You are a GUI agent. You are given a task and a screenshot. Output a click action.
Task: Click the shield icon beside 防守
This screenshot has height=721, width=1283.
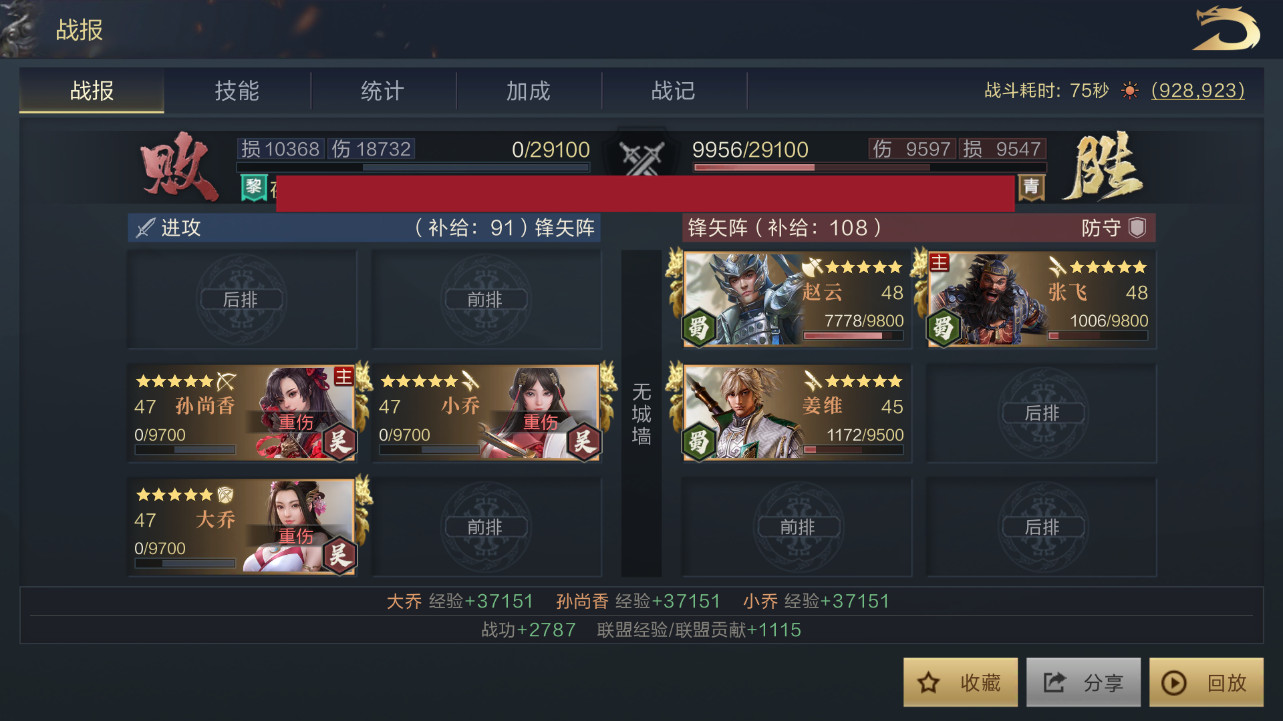pos(1137,227)
